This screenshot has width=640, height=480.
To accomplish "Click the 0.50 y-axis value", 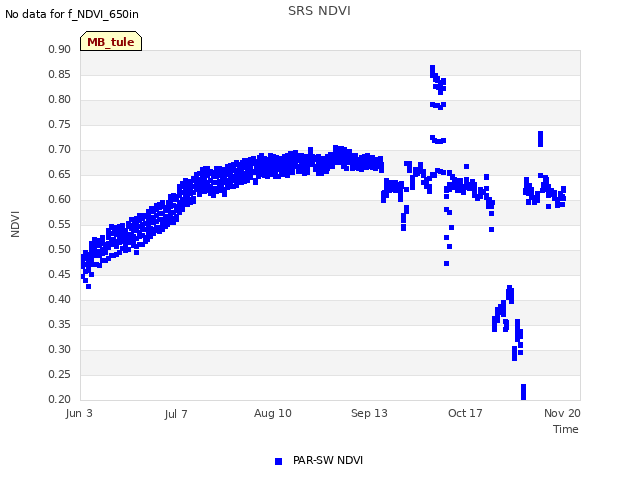I will pyautogui.click(x=60, y=249).
